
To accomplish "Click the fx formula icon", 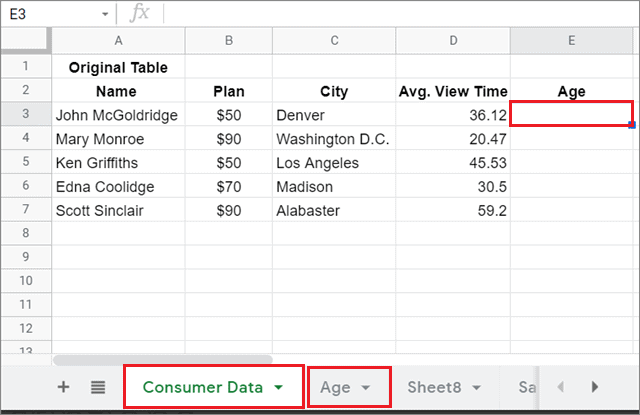I will (x=140, y=13).
